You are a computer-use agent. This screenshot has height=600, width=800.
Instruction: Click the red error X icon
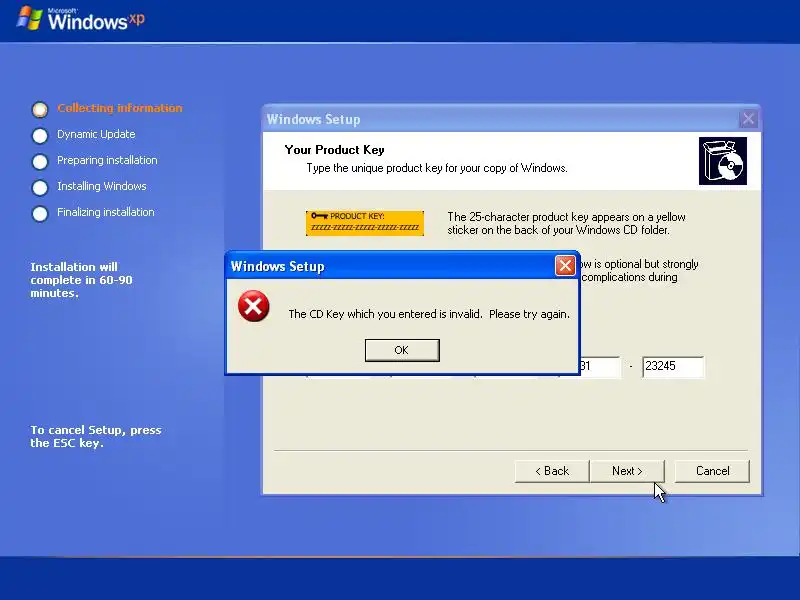(x=254, y=306)
